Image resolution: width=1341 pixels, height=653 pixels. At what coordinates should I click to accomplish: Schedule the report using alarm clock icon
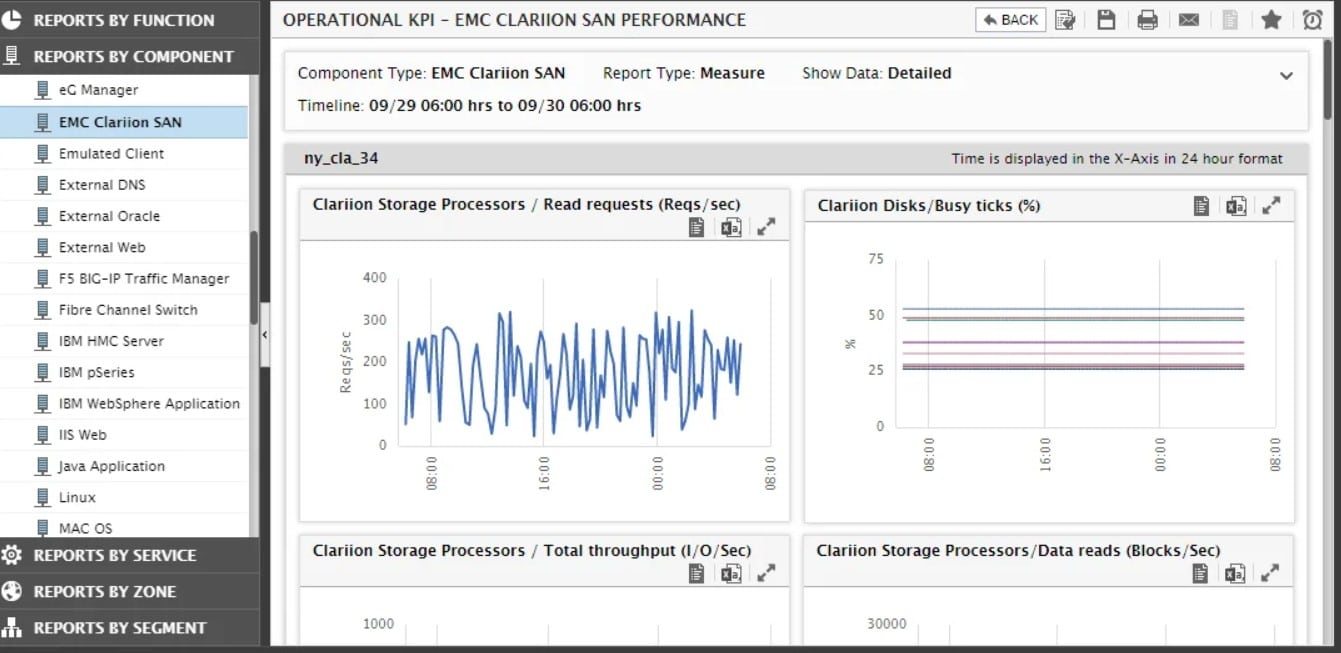(x=1312, y=19)
